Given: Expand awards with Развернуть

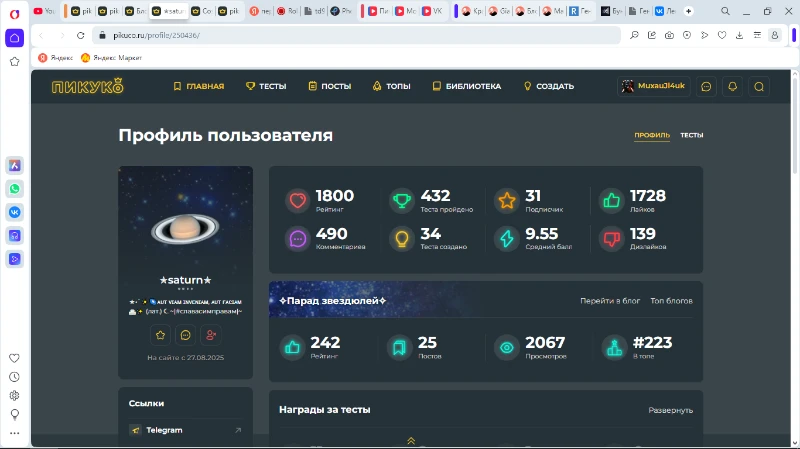Looking at the screenshot, I should 670,410.
